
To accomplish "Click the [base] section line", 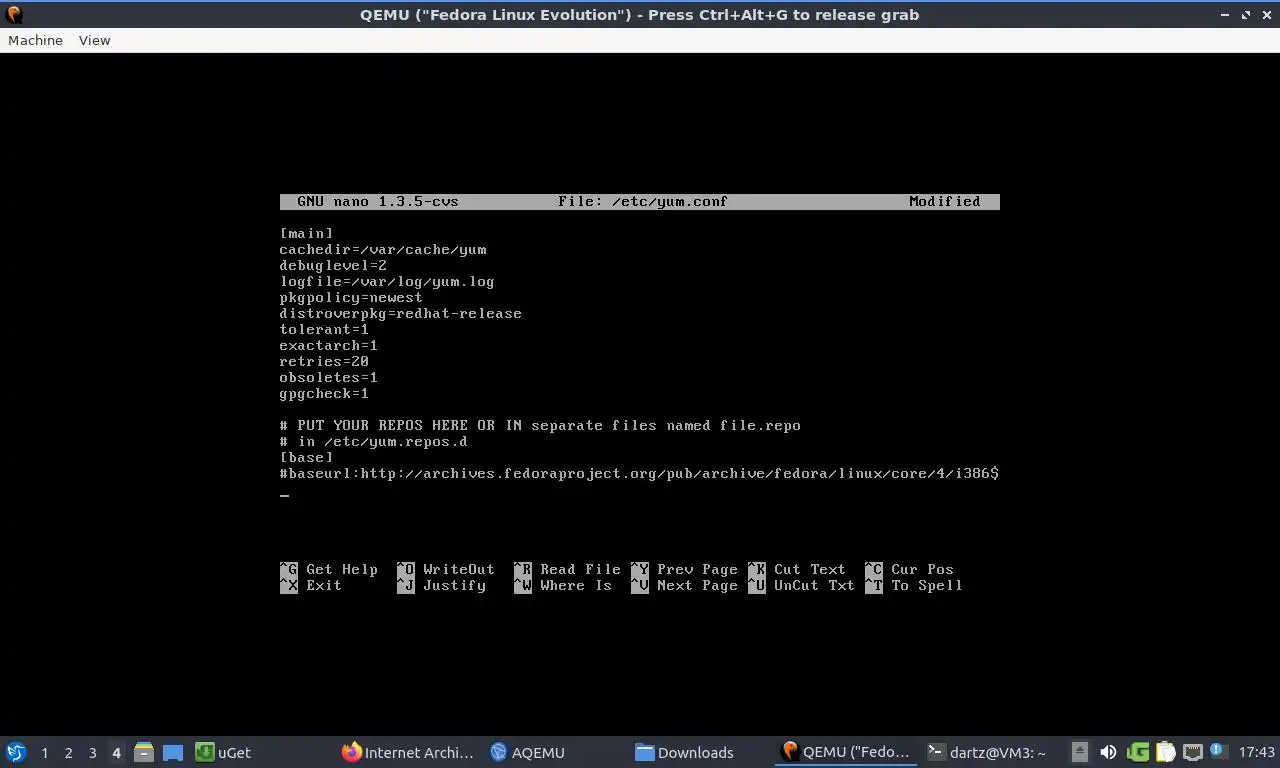I will [306, 457].
